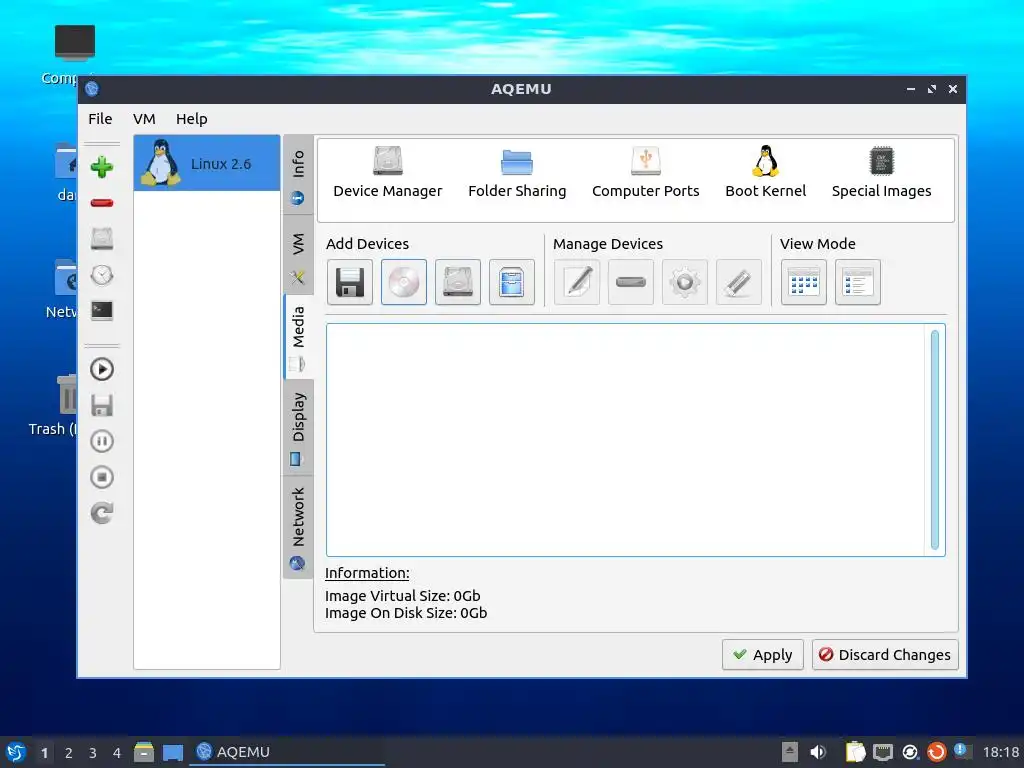1024x768 pixels.
Task: Switch to the Info tab
Action: click(298, 175)
